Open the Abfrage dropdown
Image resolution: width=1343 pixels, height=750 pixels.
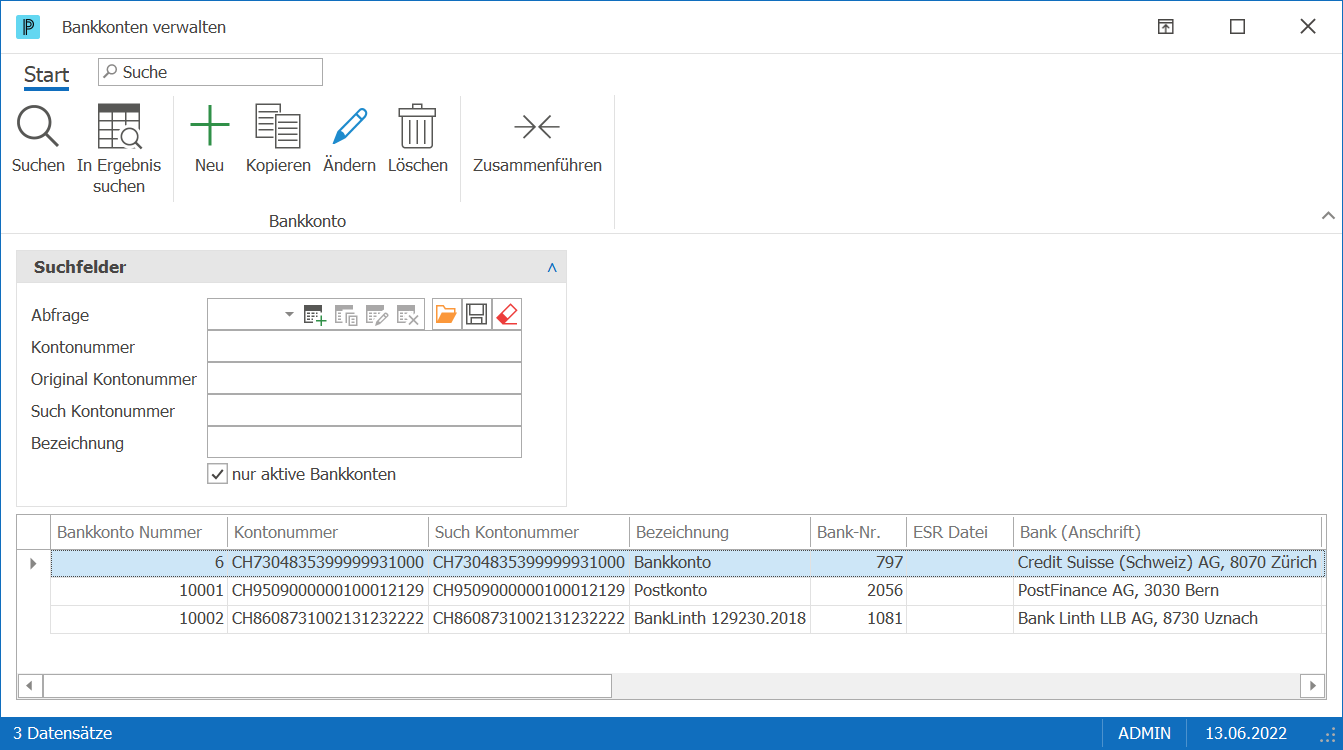(290, 314)
